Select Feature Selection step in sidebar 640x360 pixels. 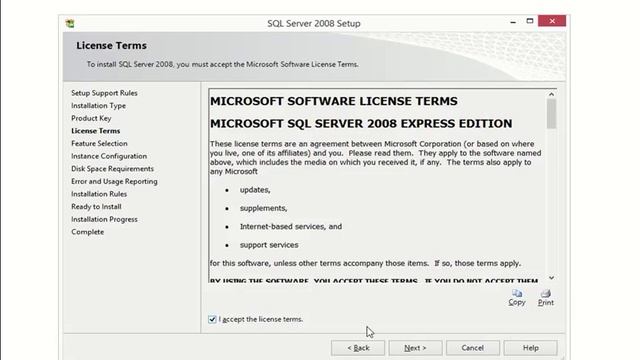(99, 144)
